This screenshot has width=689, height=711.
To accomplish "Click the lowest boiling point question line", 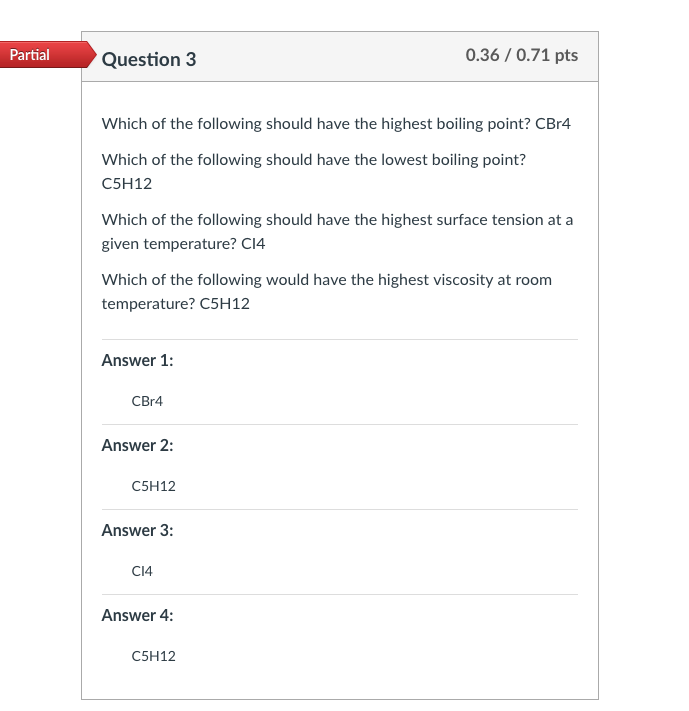I will coord(313,171).
